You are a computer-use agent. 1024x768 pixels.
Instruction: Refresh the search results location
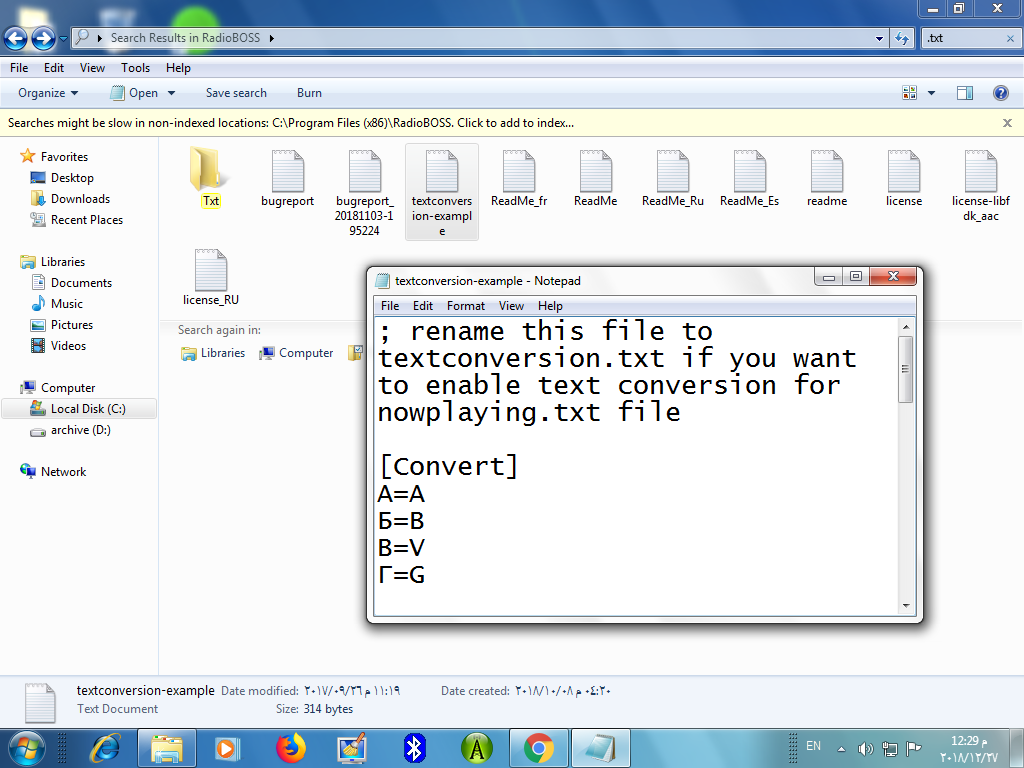coord(902,39)
